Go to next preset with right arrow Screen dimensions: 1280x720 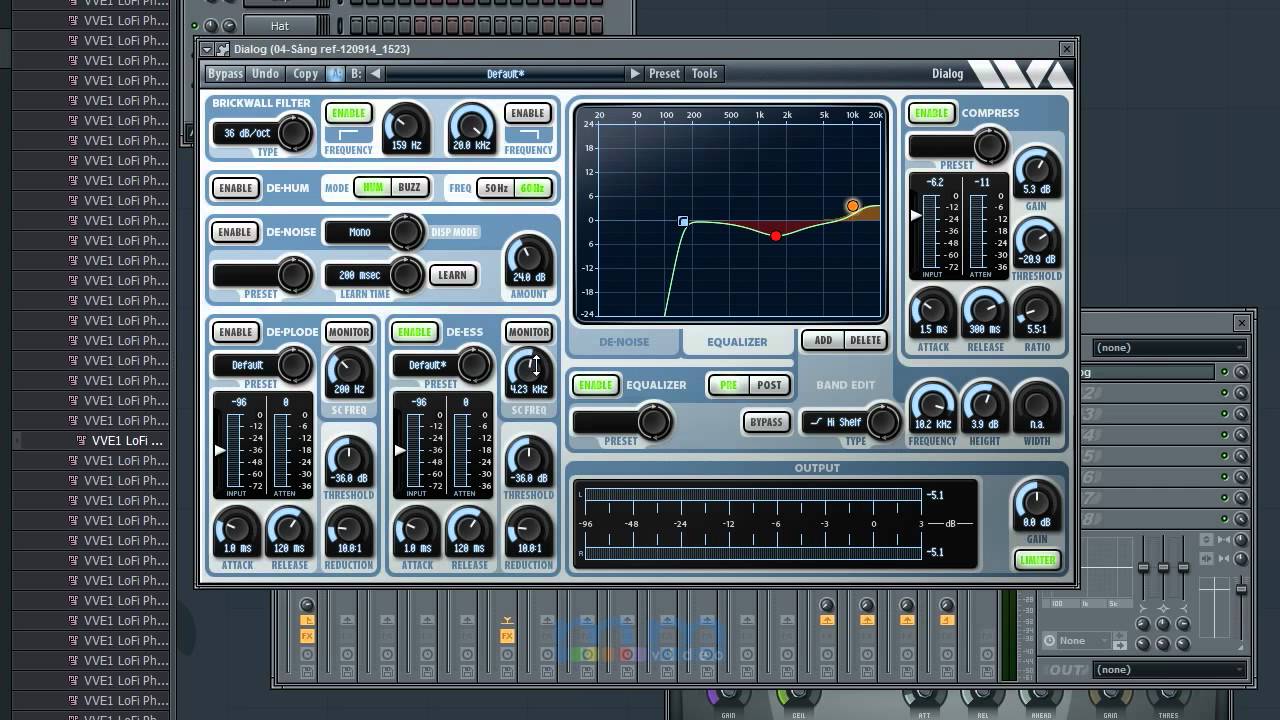point(634,74)
